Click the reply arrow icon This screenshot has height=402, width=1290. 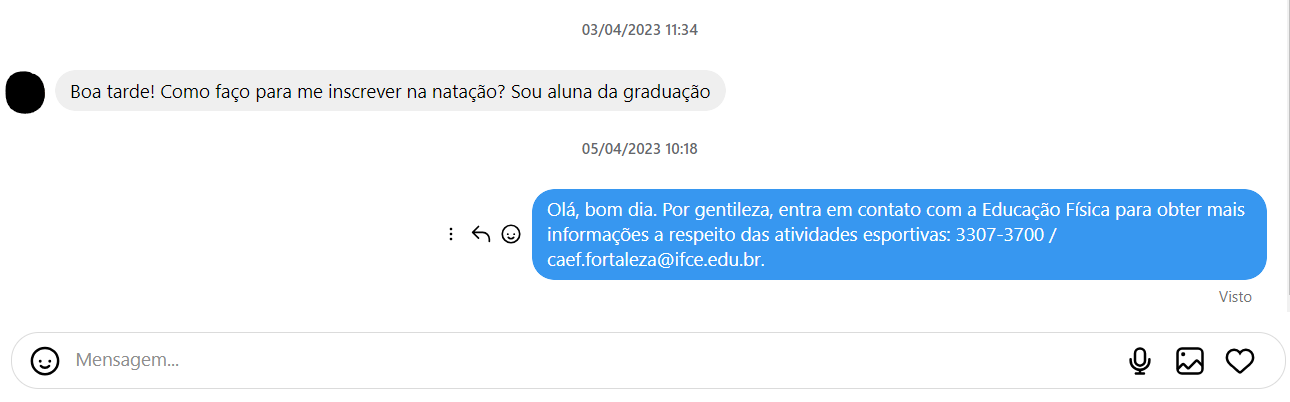(x=481, y=234)
